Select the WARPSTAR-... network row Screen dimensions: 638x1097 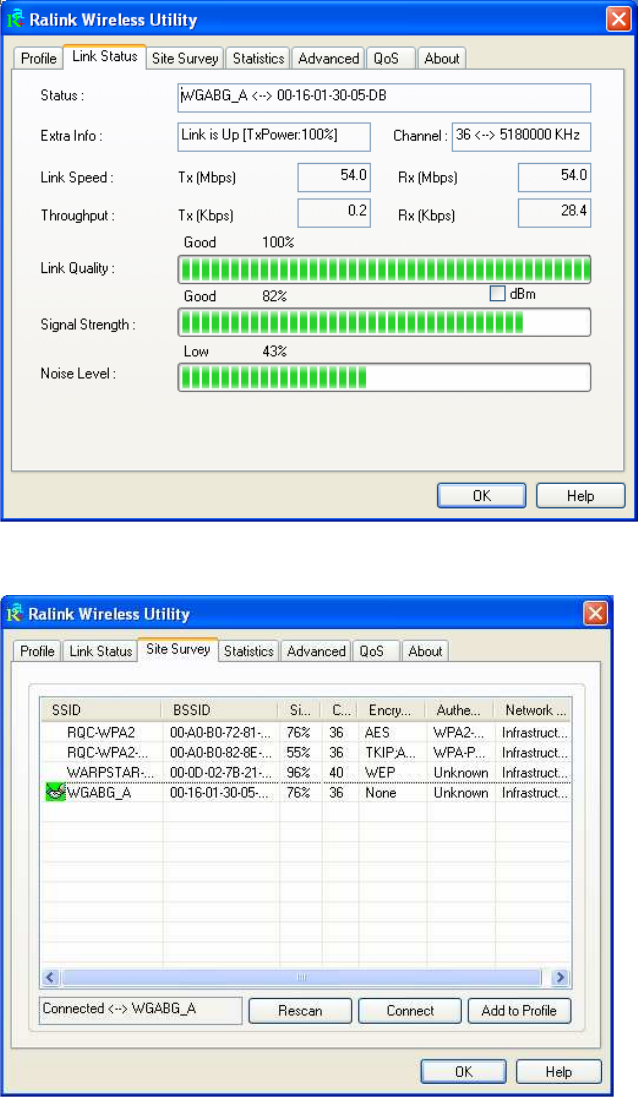(x=306, y=772)
